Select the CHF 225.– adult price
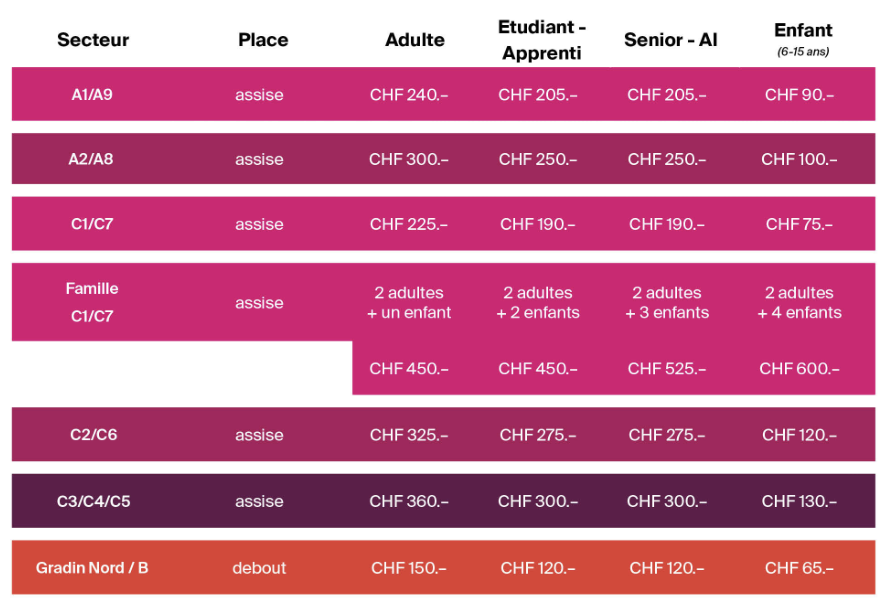Screen dimensions: 886x606 point(409,224)
